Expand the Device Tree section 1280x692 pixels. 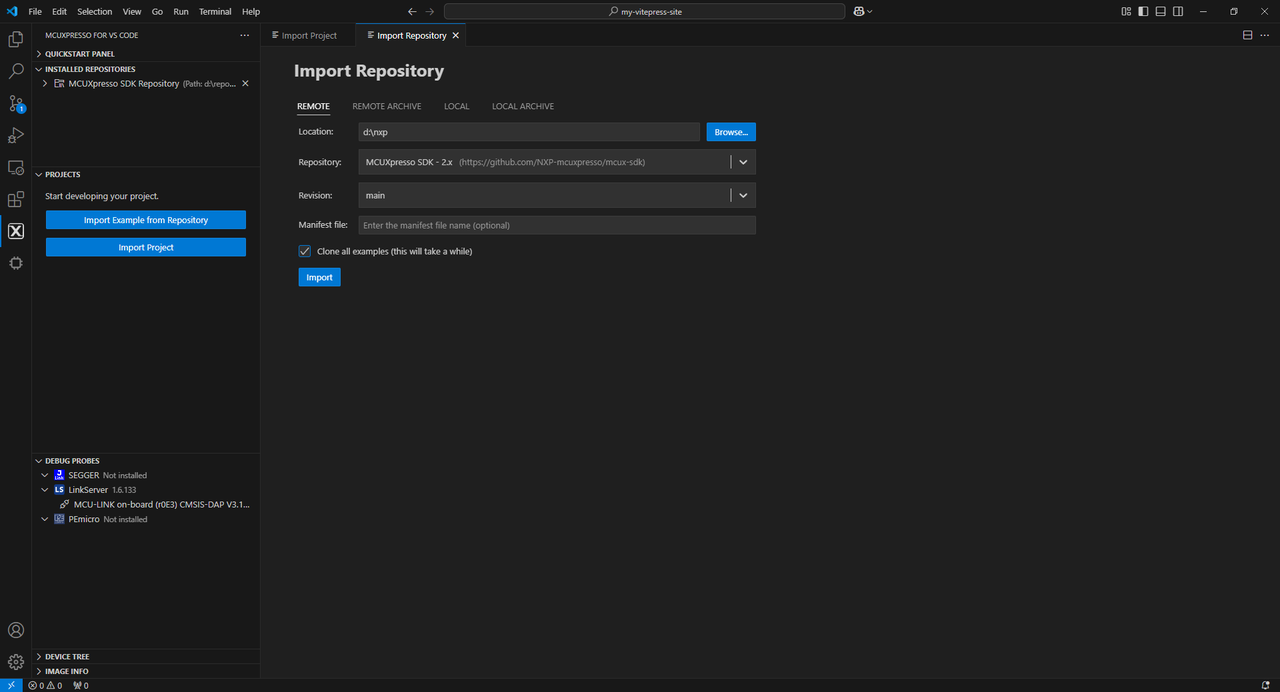click(66, 657)
